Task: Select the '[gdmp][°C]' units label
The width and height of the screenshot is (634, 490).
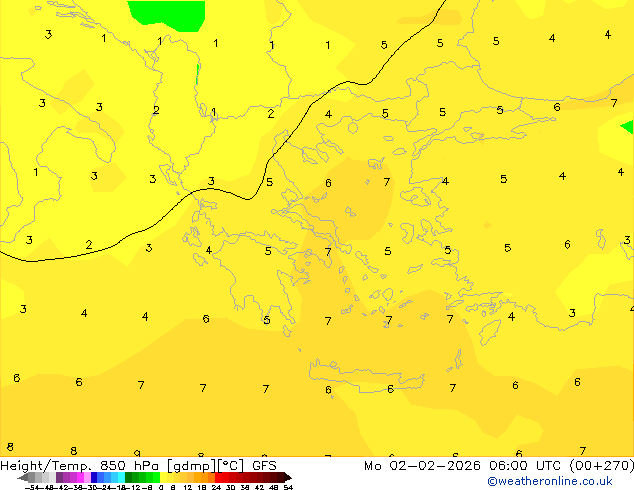Action: pos(205,466)
